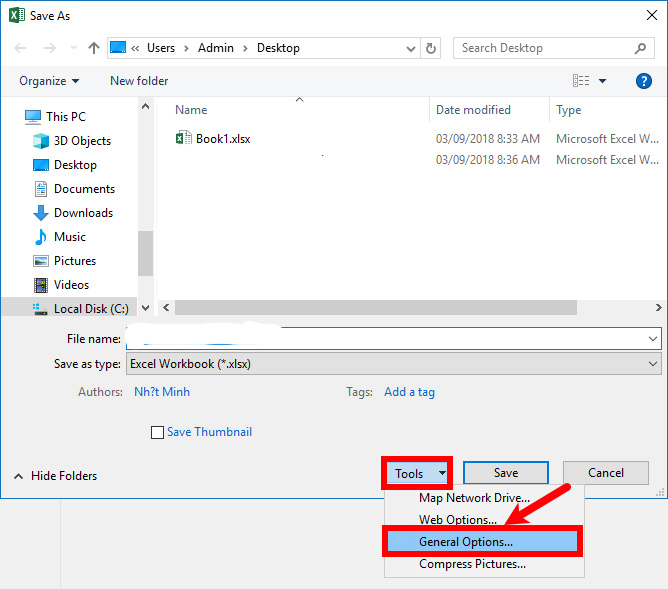Go forward using the forward arrow
Viewport: 668px width, 589px height.
pyautogui.click(x=50, y=48)
